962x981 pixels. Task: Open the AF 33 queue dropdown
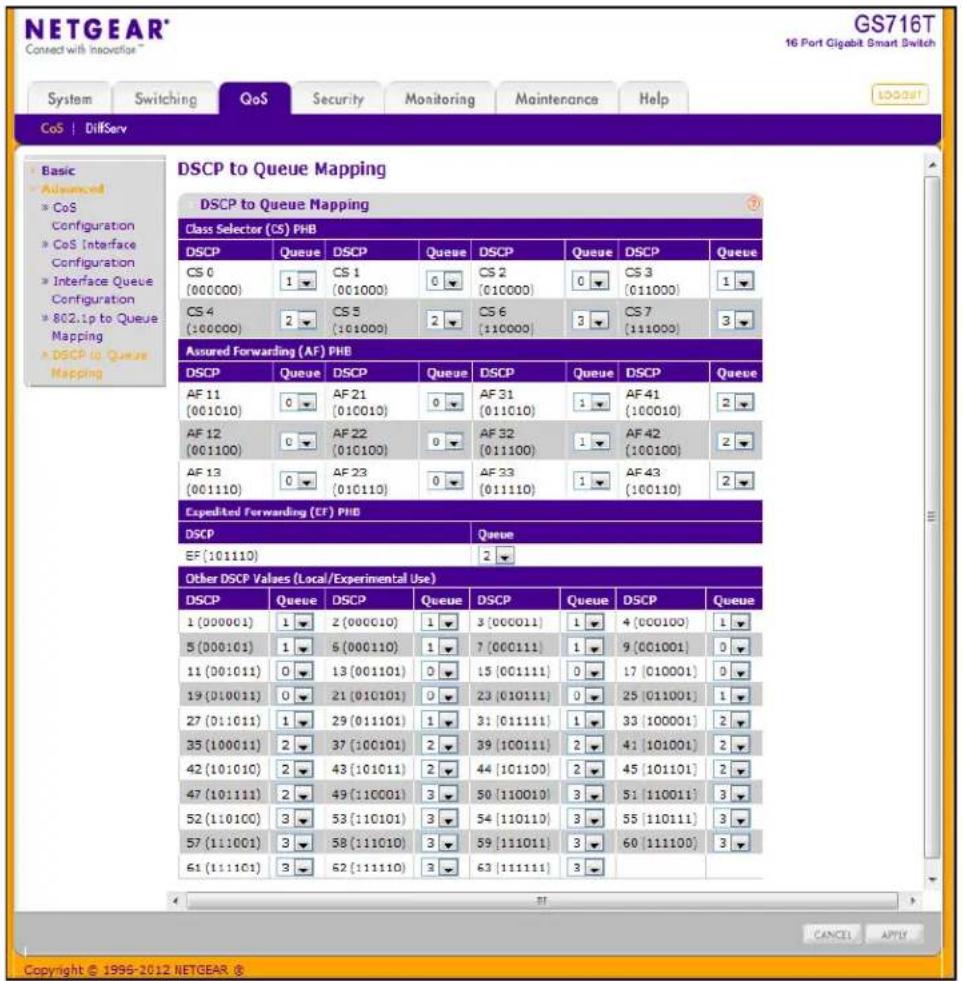point(592,480)
